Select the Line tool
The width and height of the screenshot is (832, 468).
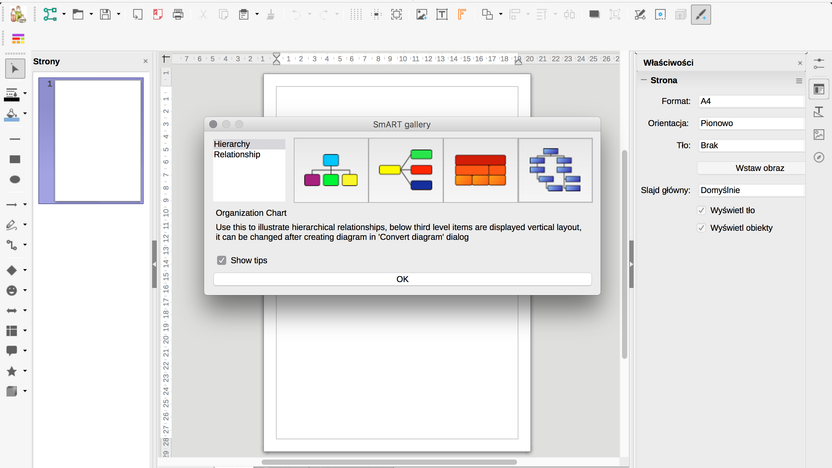click(x=15, y=139)
